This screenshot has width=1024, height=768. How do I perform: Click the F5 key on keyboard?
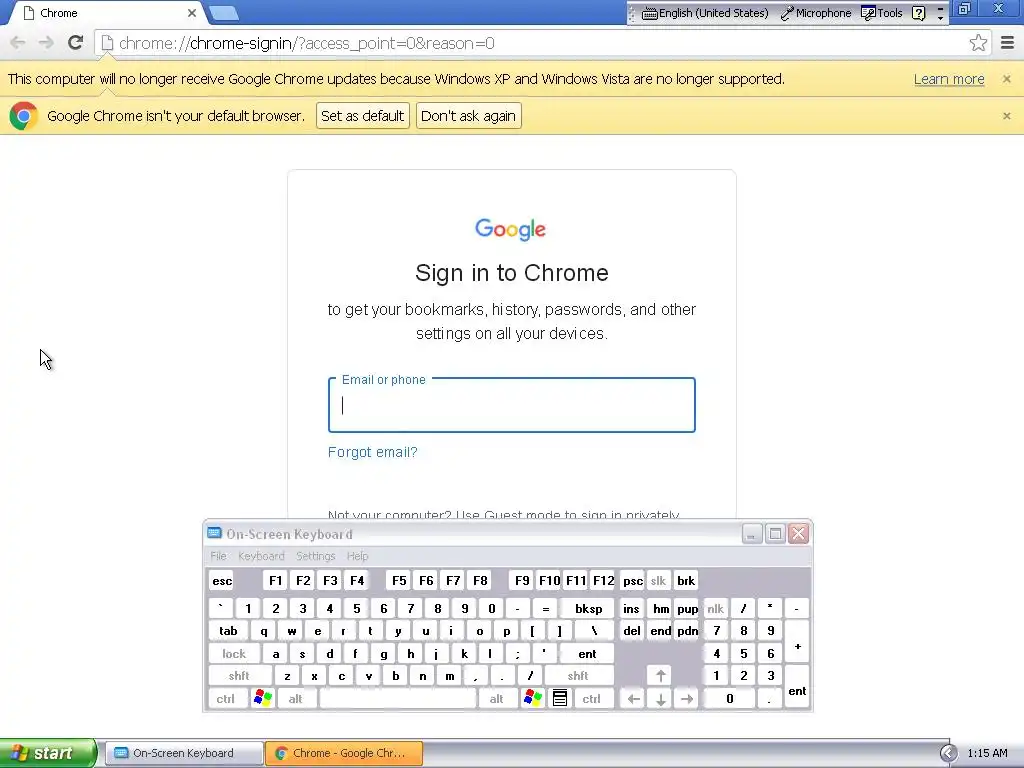399,581
